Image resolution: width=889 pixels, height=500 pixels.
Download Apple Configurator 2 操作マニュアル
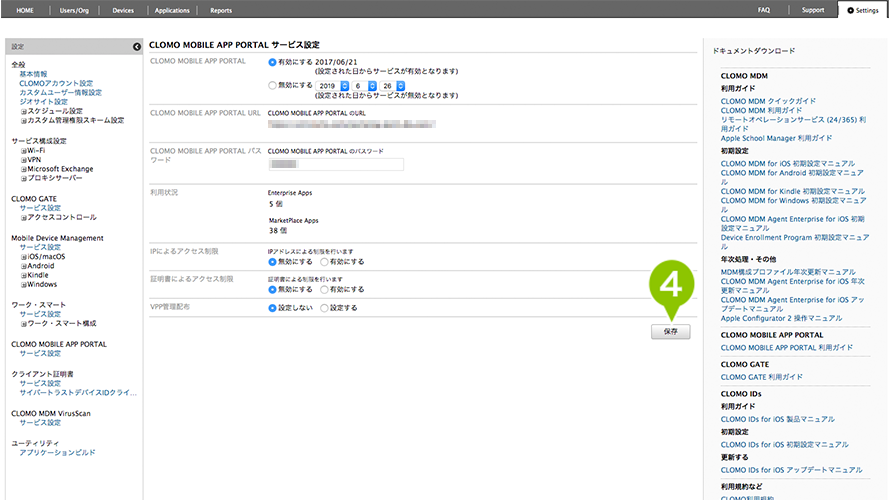click(781, 319)
